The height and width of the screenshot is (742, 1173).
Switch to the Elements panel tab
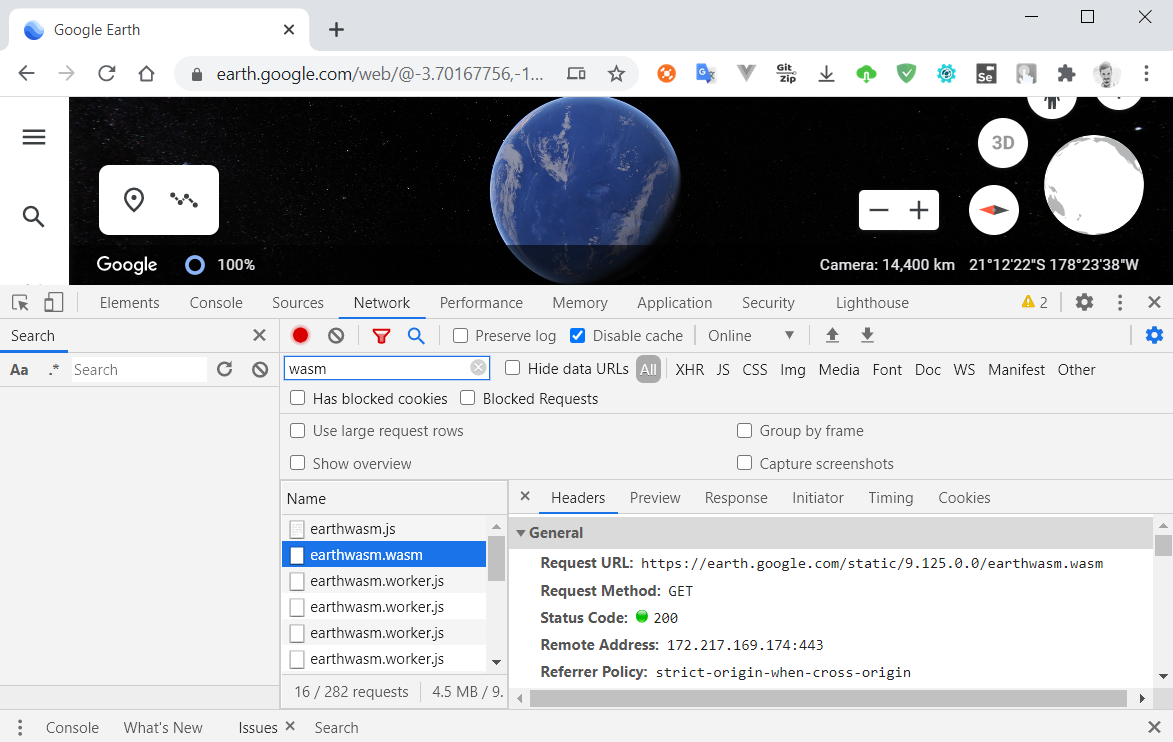click(x=129, y=302)
